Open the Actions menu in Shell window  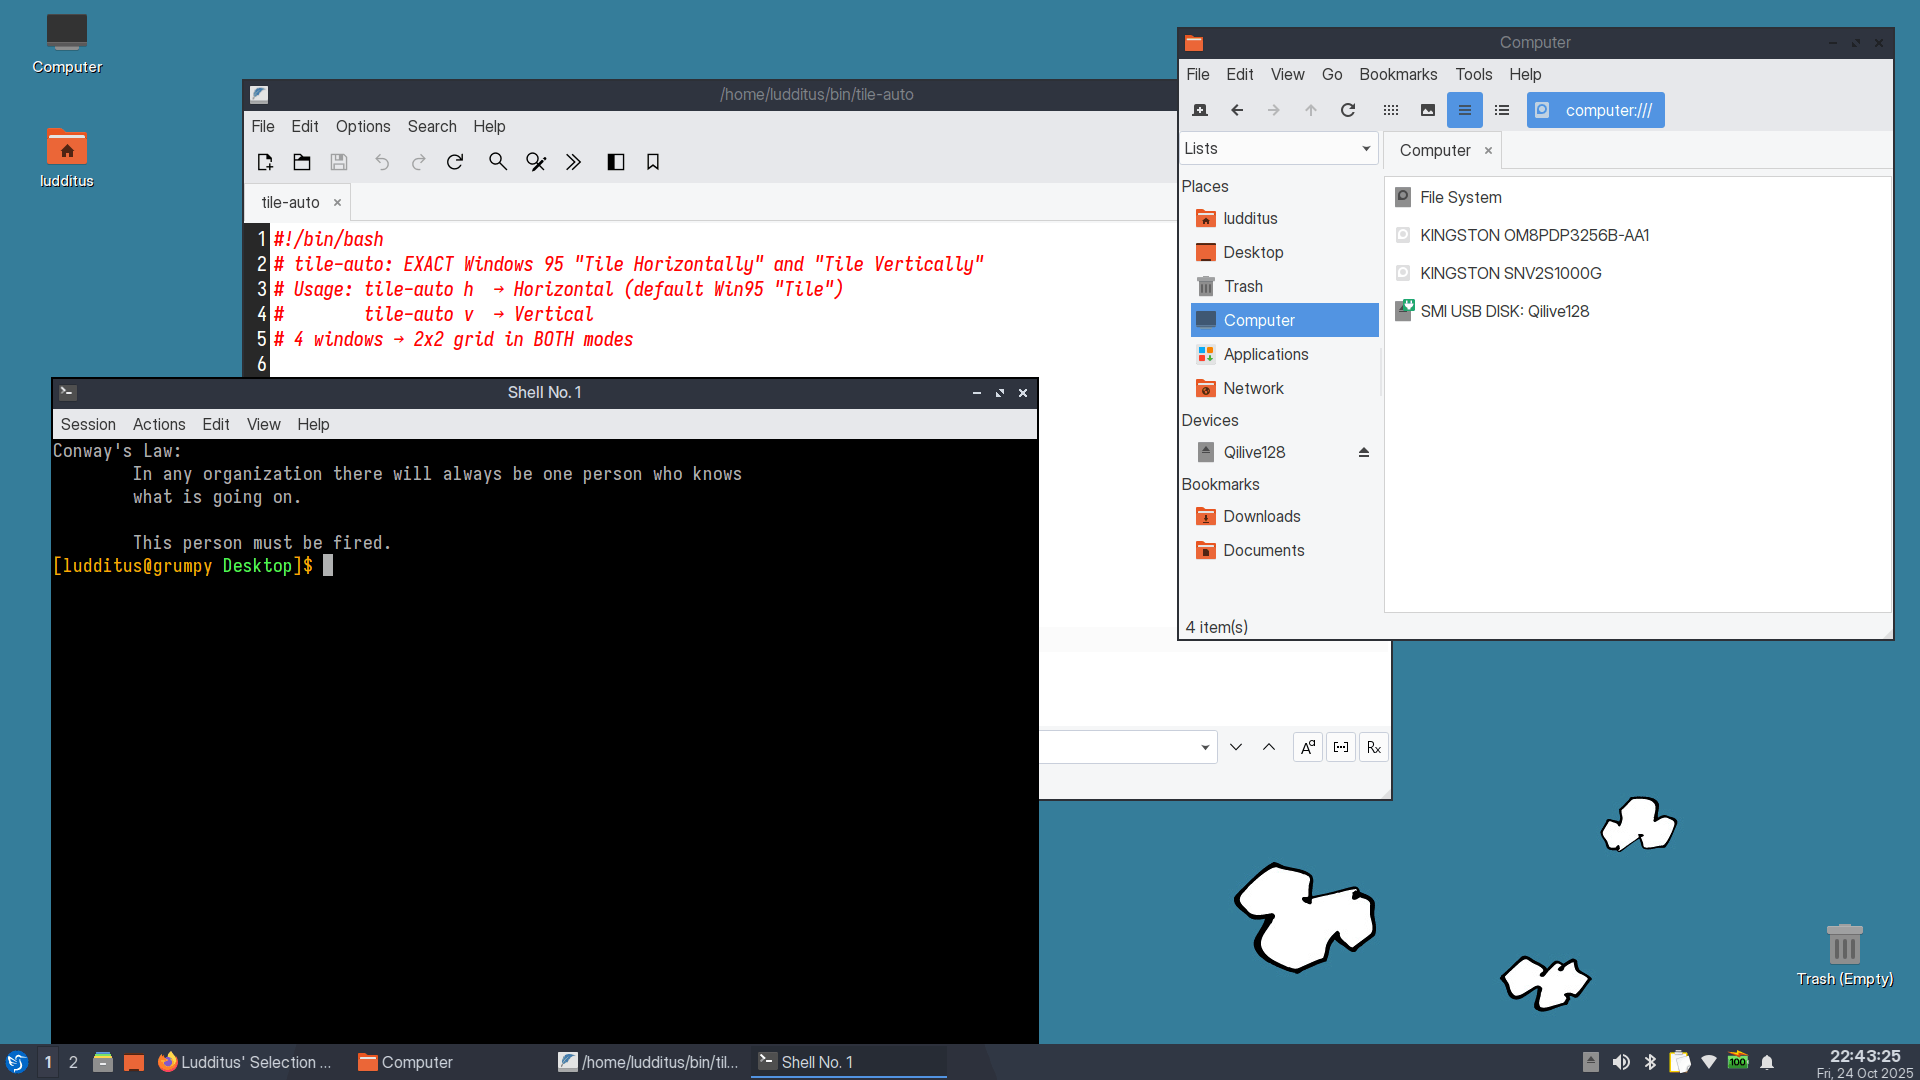pyautogui.click(x=159, y=424)
